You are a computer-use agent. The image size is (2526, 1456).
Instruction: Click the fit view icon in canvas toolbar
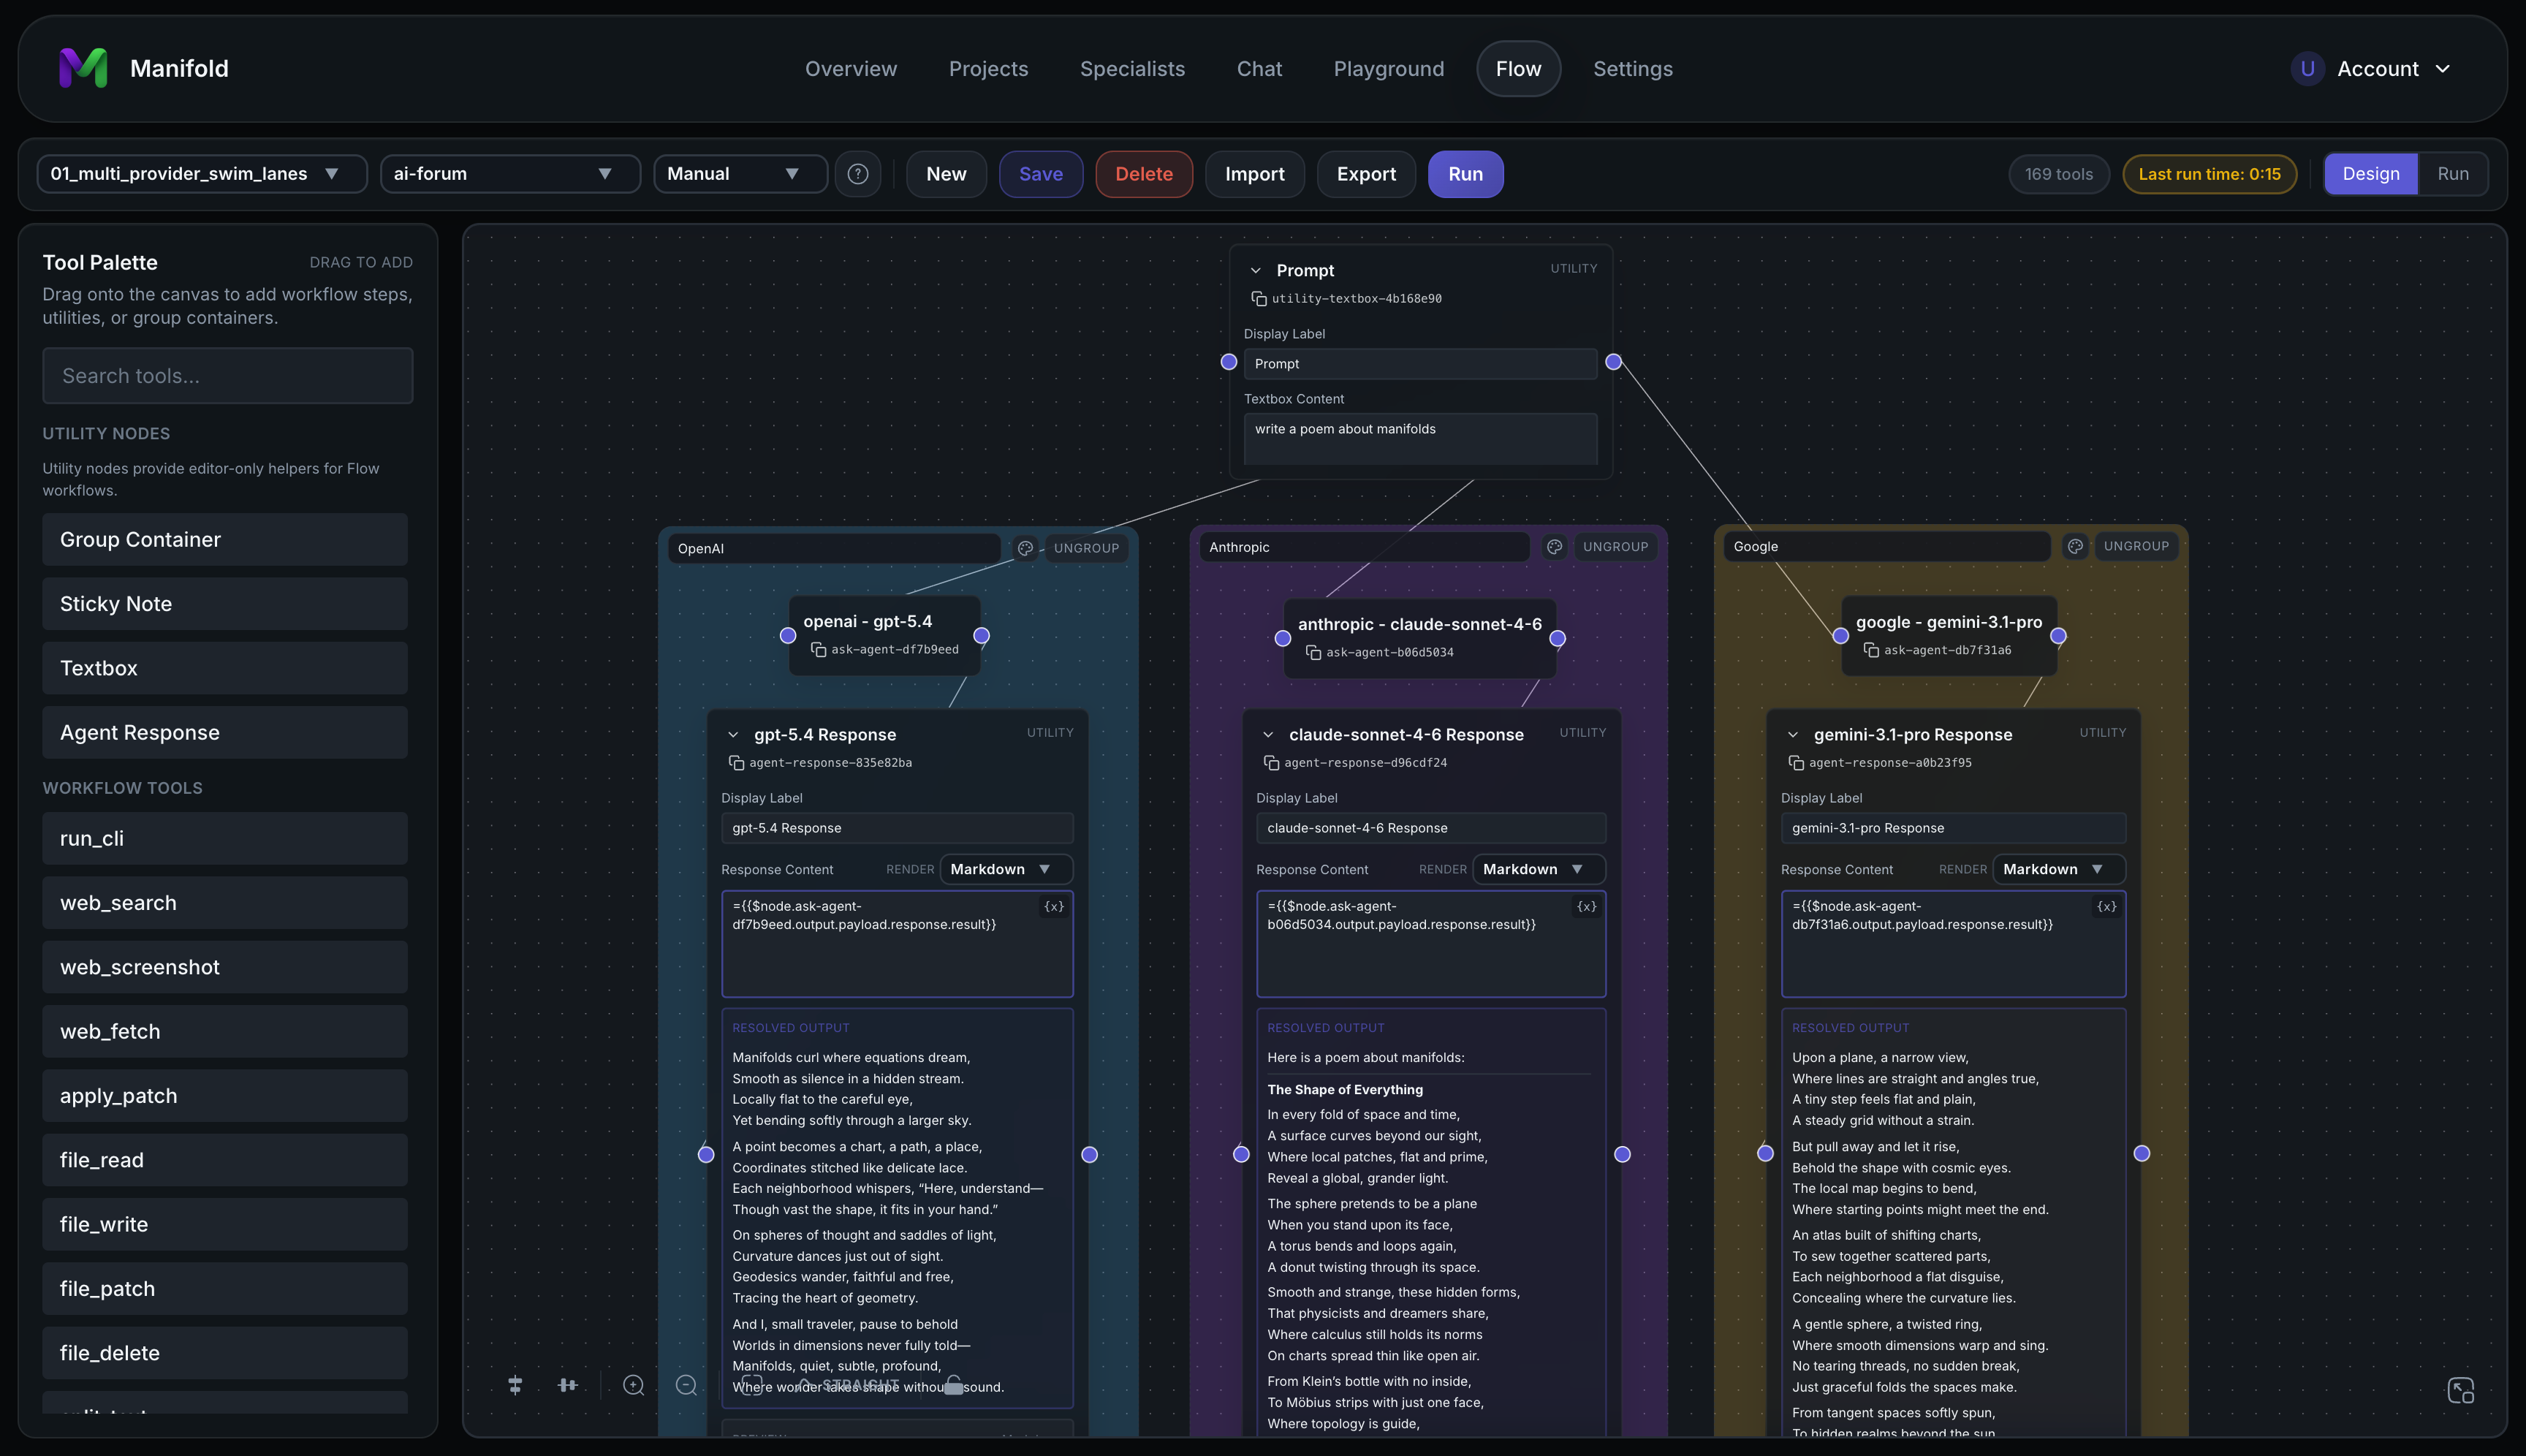(752, 1385)
